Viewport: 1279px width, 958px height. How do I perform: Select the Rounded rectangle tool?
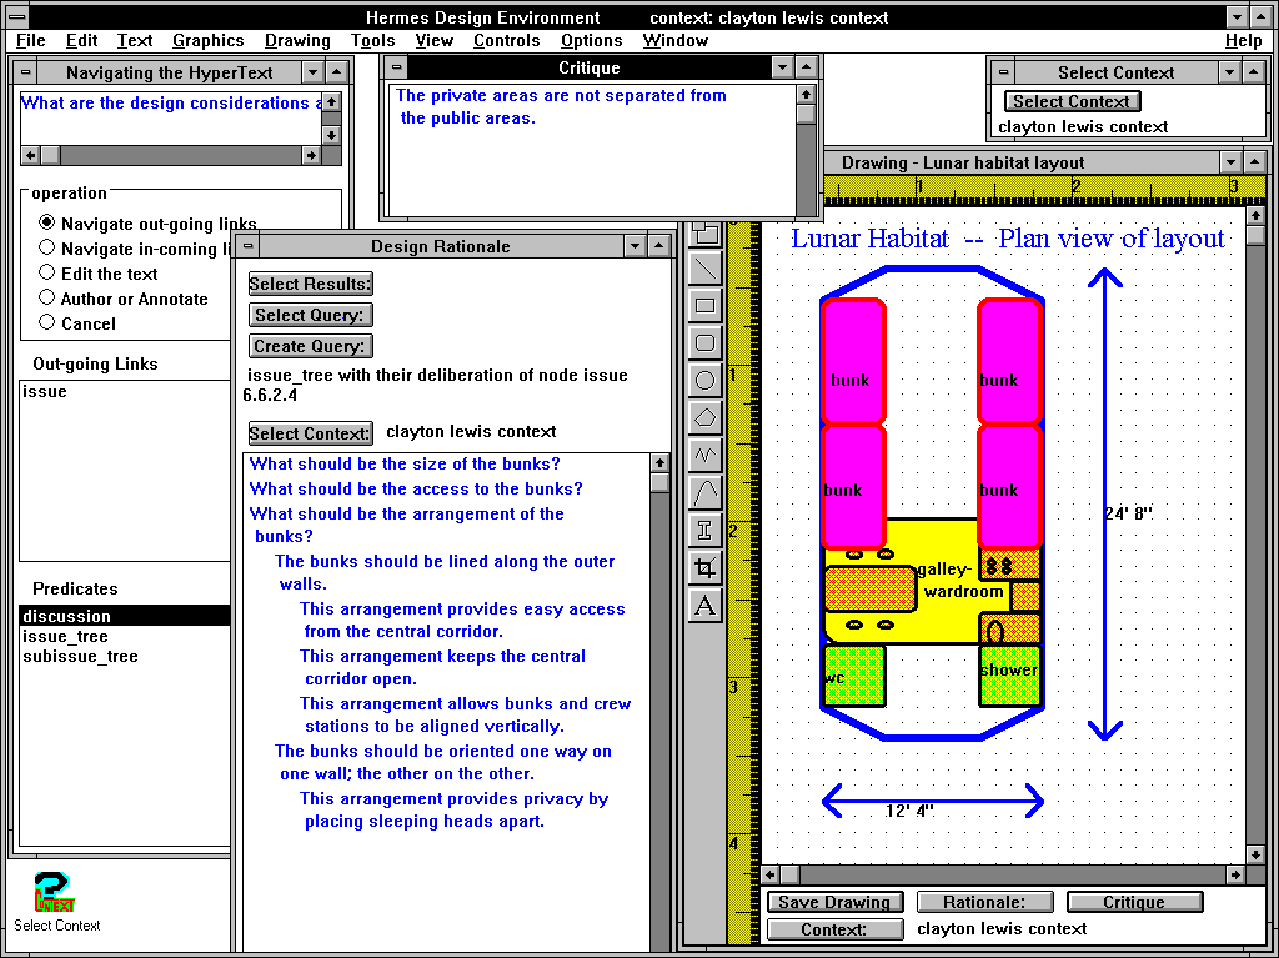705,342
